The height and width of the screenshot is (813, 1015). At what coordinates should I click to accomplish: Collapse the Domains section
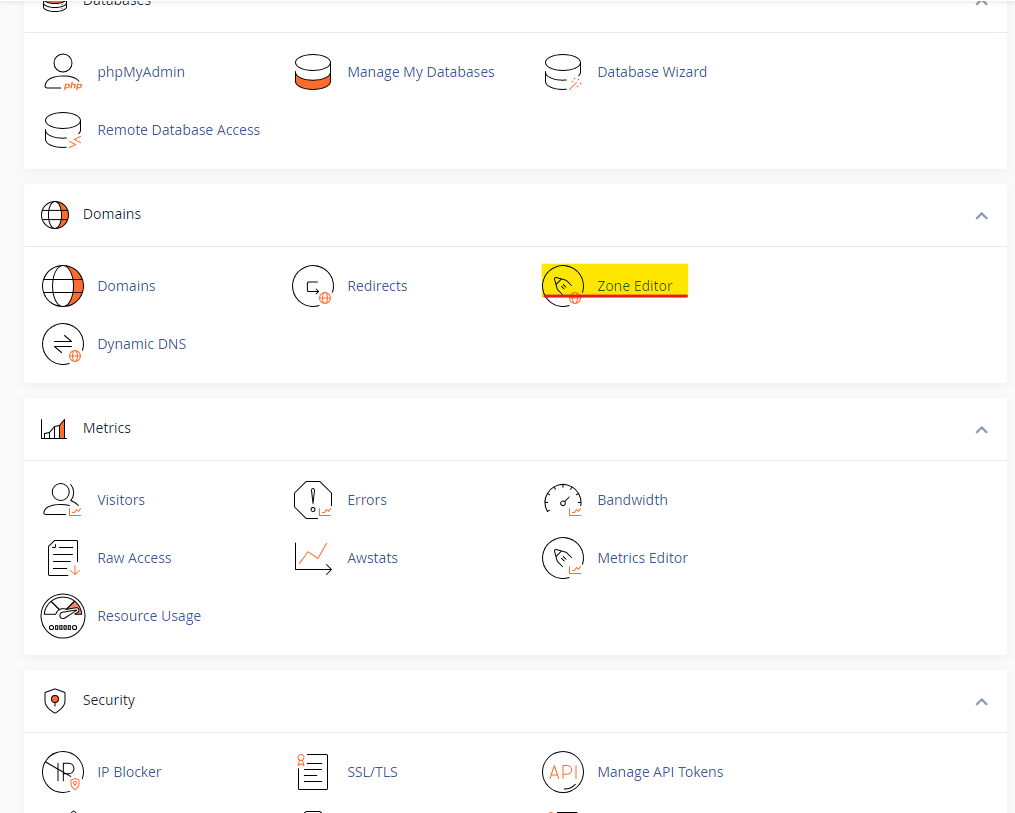pos(981,215)
